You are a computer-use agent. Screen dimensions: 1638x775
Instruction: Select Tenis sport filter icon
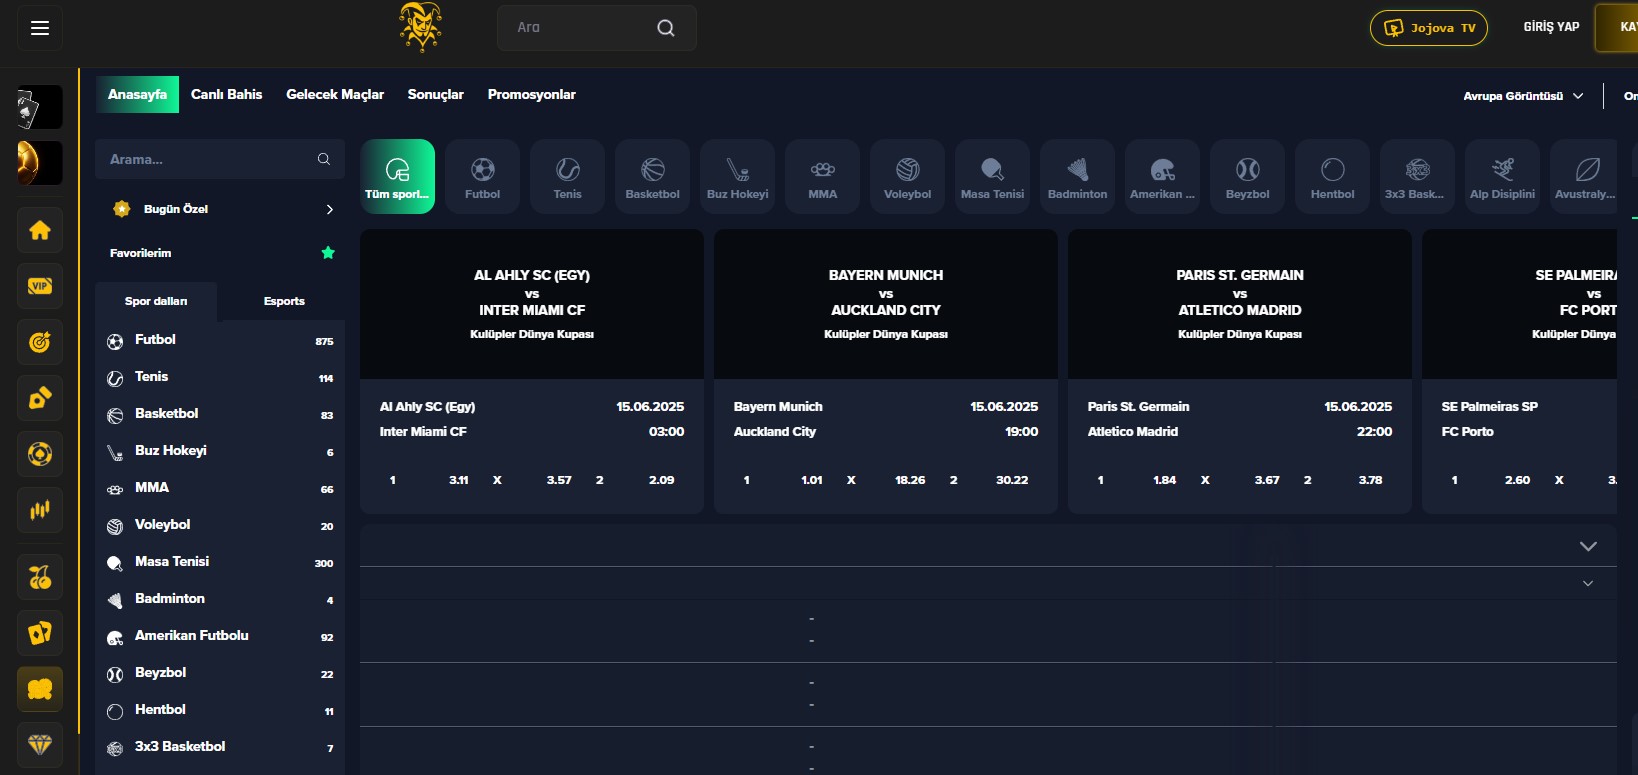coord(567,177)
